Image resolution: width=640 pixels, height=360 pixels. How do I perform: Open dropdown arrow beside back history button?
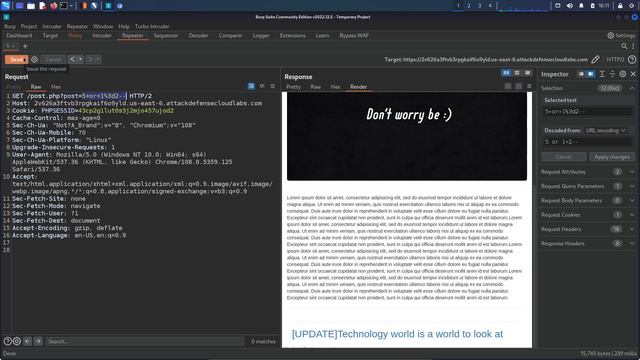(x=80, y=60)
